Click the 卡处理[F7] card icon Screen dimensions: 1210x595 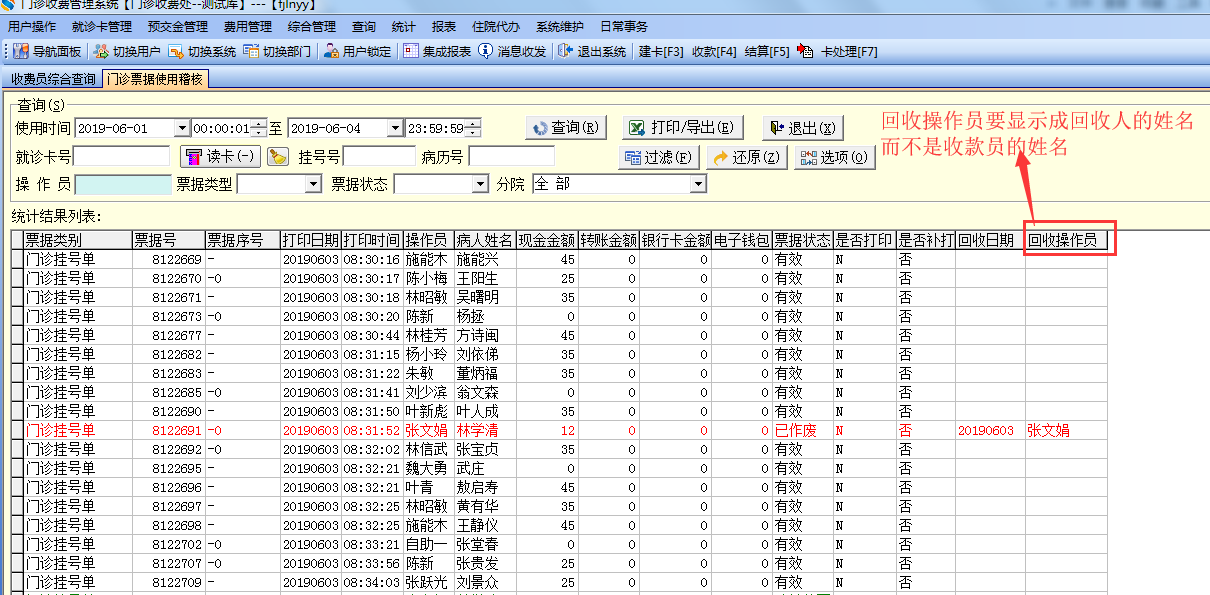[806, 51]
